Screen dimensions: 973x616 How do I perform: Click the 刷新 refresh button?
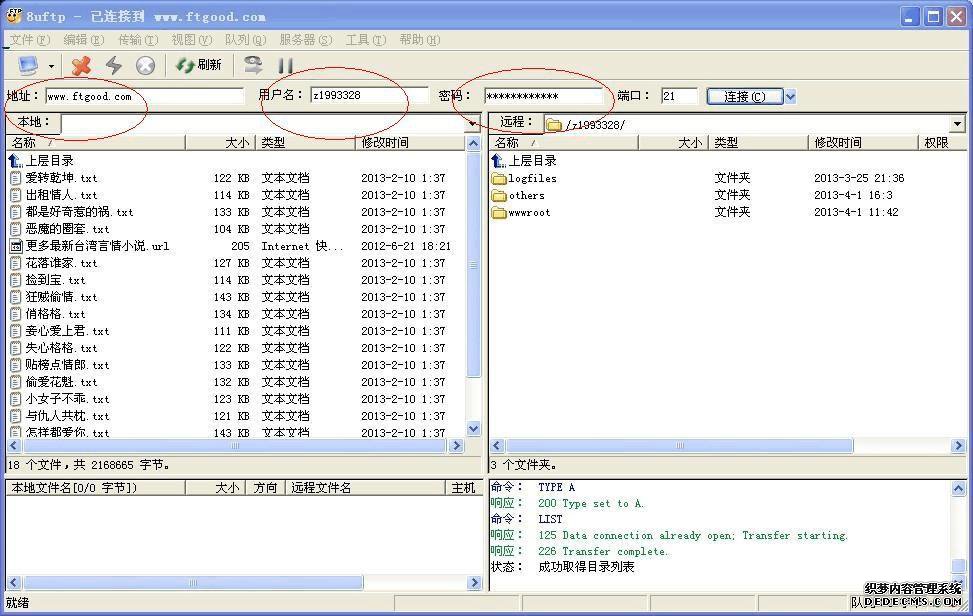tap(198, 66)
